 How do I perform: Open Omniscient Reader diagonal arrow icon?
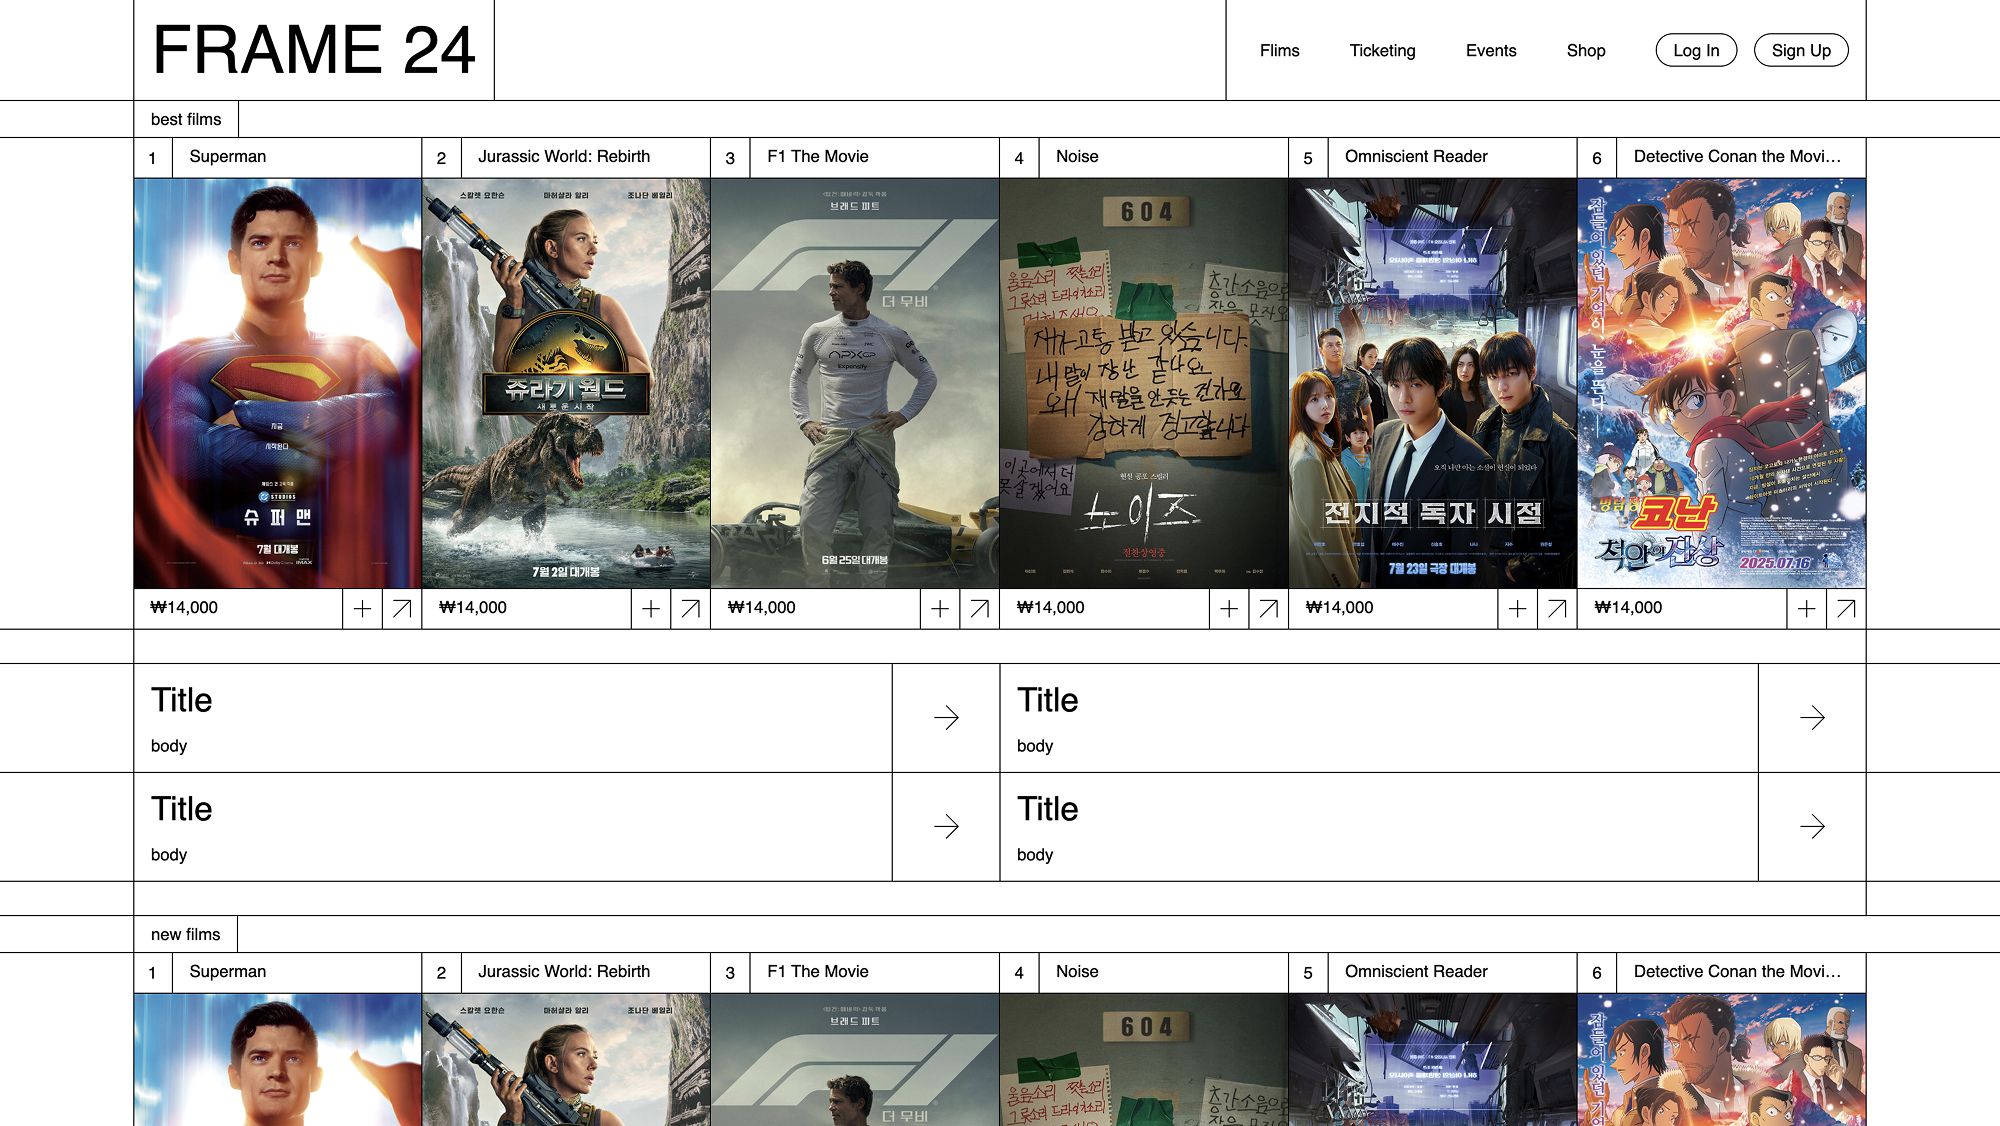[1558, 608]
